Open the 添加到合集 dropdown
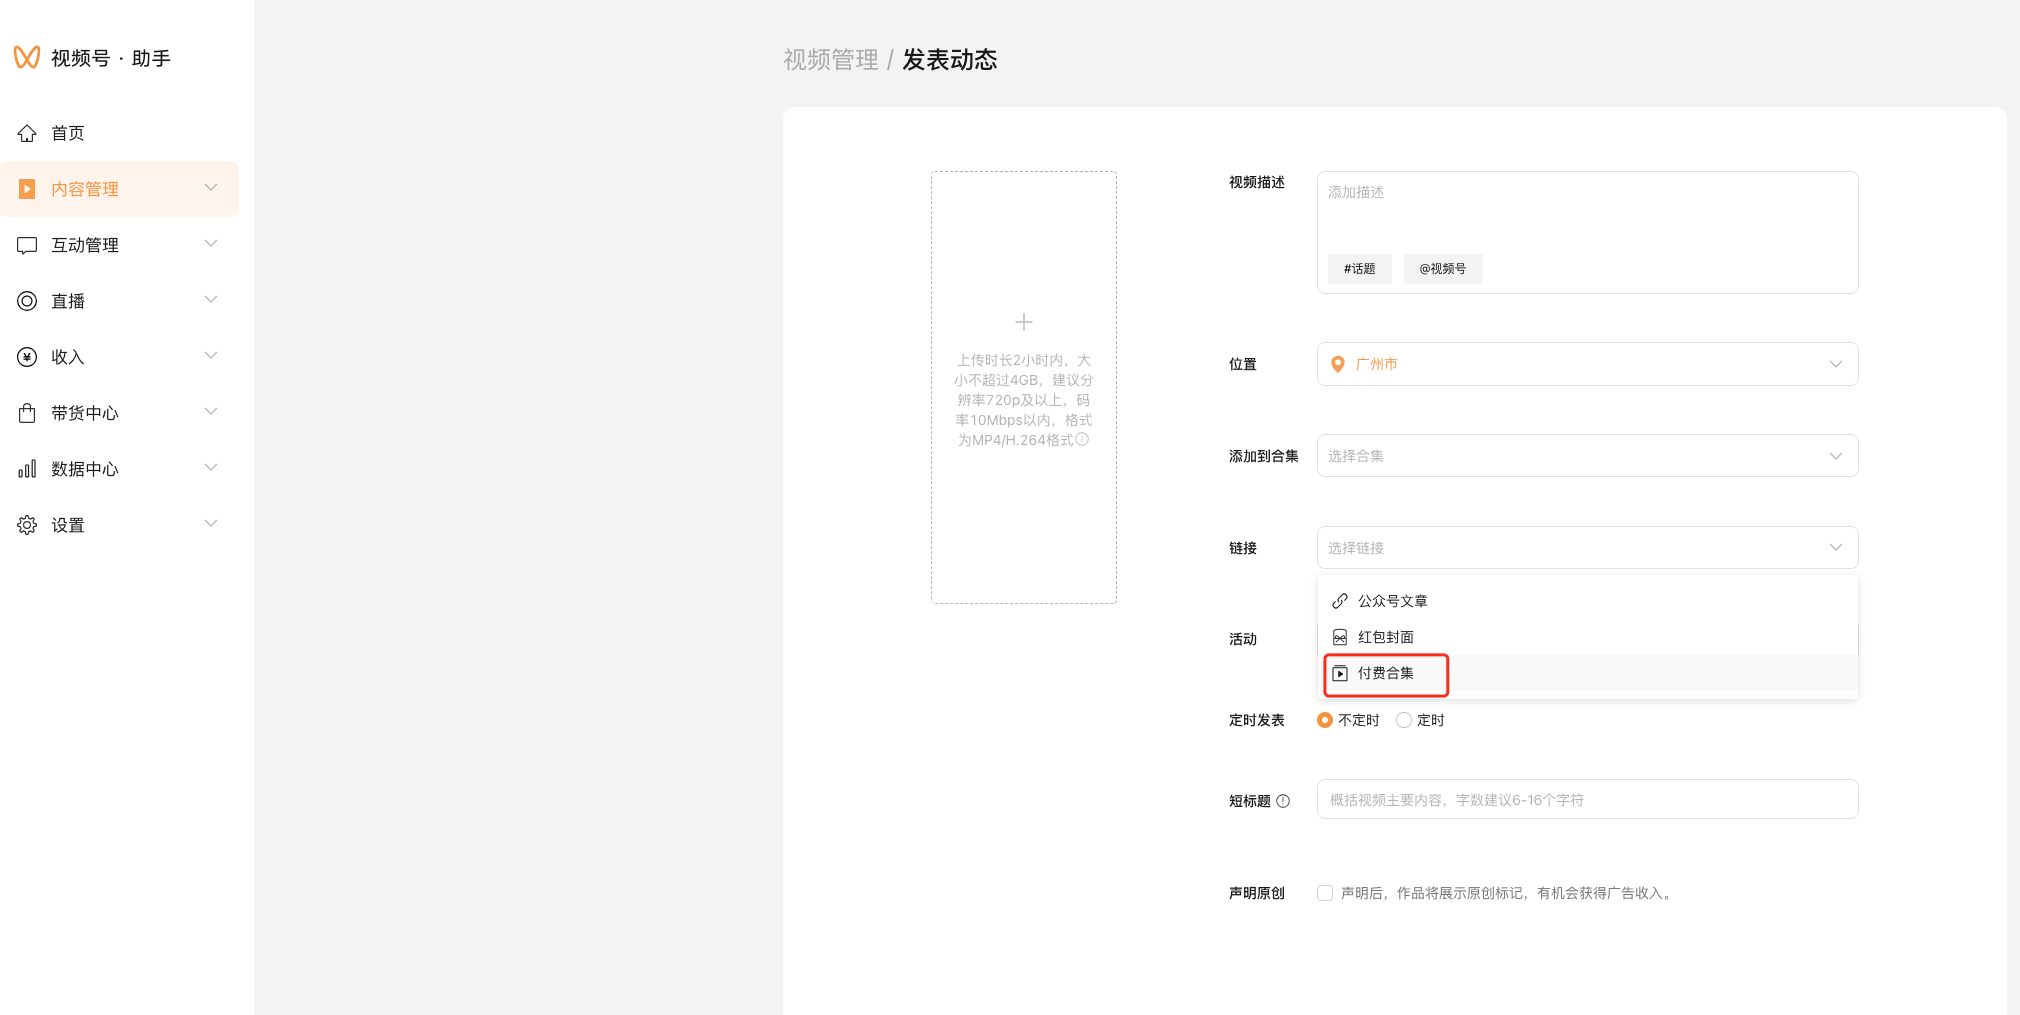Image resolution: width=2020 pixels, height=1015 pixels. [1587, 456]
